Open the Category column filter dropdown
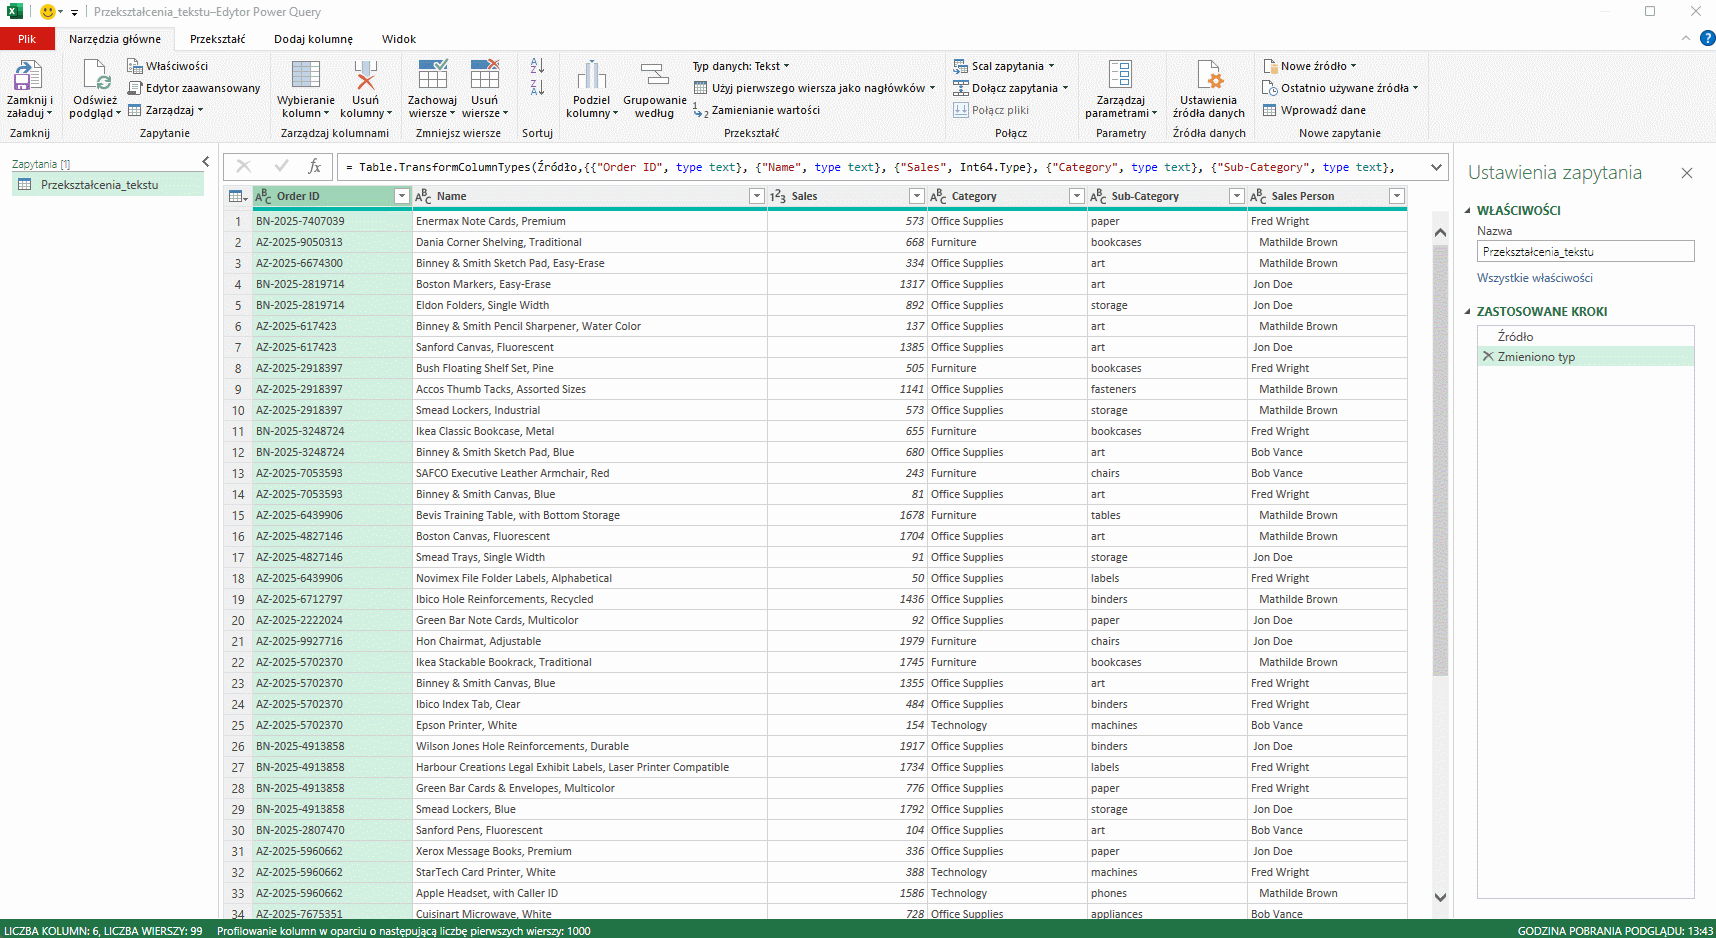 click(1076, 196)
